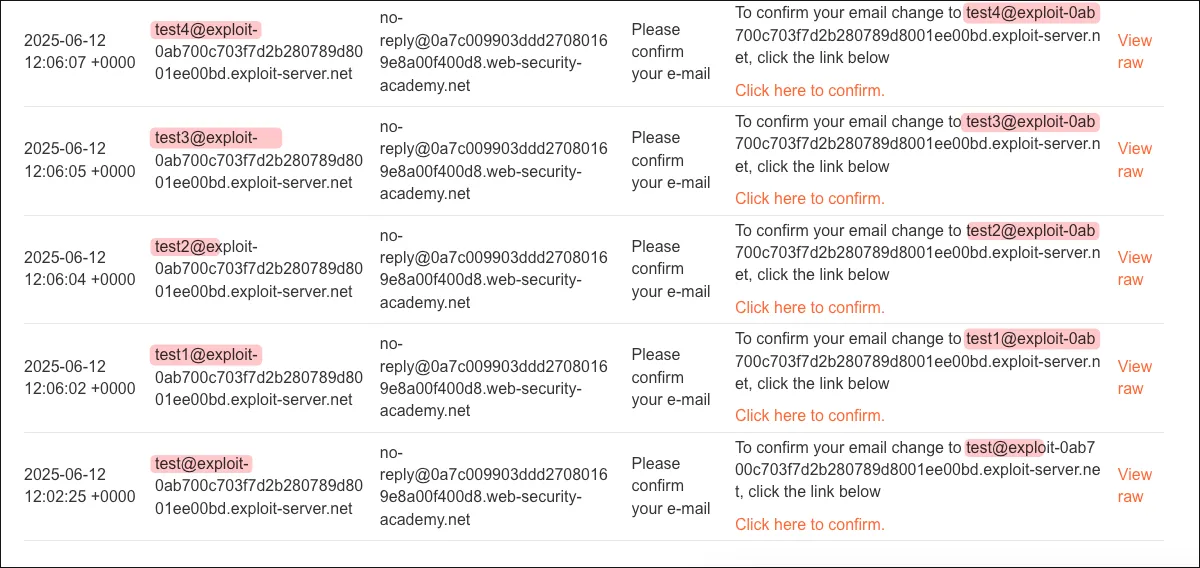
Task: Open View raw for the test4 email
Action: (x=1134, y=52)
